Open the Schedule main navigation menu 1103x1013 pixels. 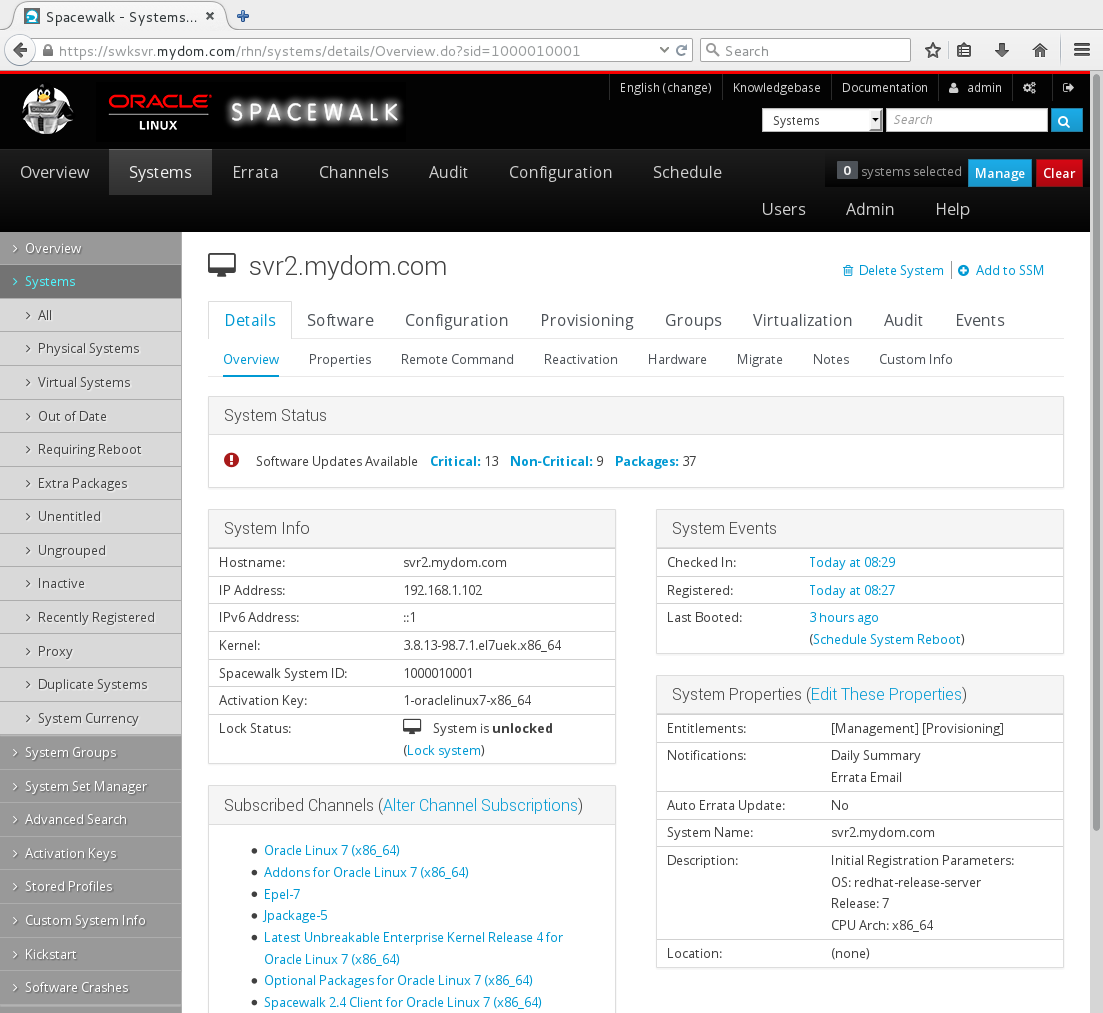pyautogui.click(x=687, y=172)
